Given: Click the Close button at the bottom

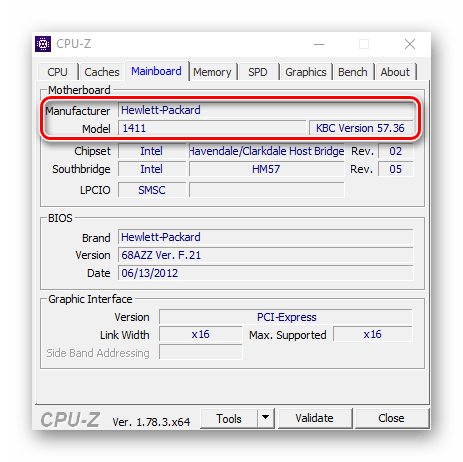Looking at the screenshot, I should point(391,418).
